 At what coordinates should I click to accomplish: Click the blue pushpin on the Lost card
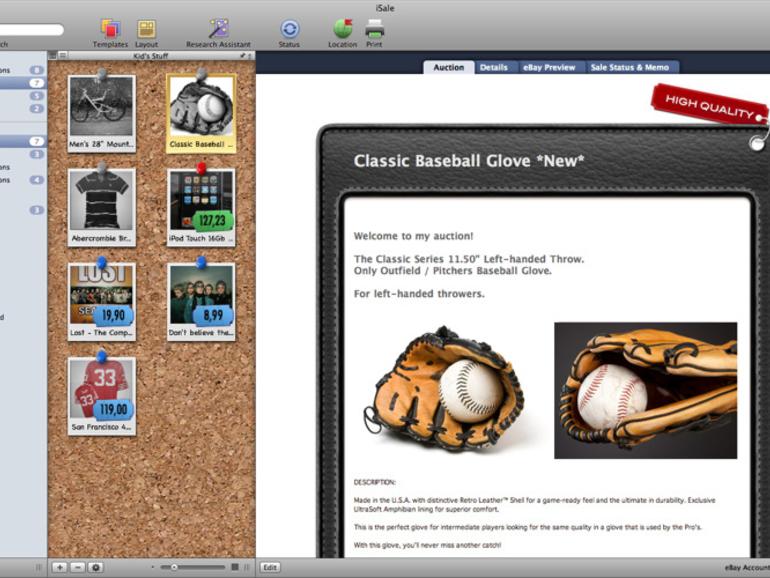[x=102, y=262]
